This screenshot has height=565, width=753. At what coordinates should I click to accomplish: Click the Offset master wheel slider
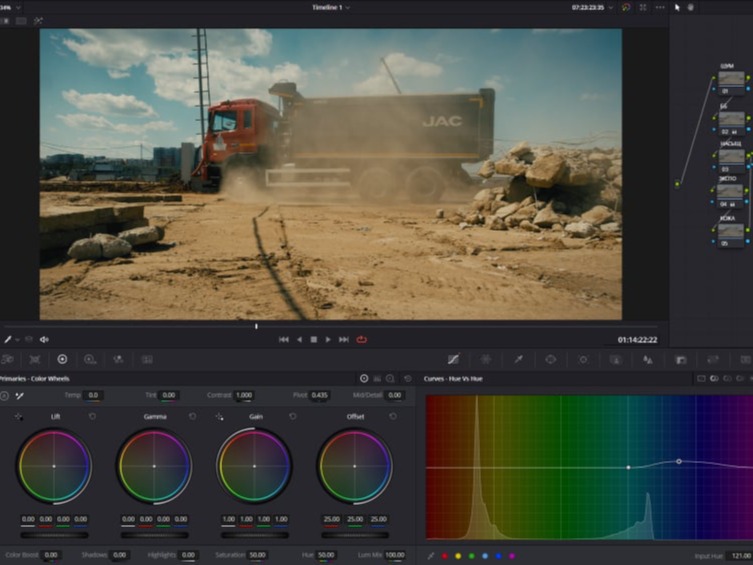355,535
